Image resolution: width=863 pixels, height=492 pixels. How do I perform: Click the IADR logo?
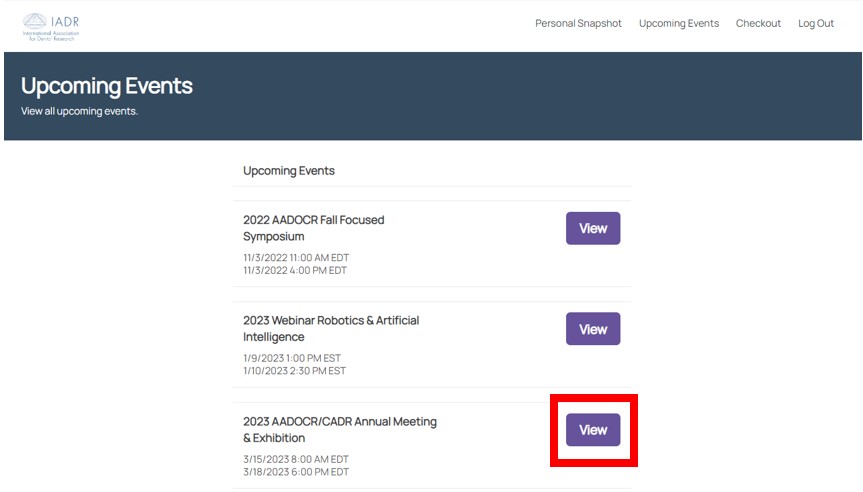(x=51, y=27)
